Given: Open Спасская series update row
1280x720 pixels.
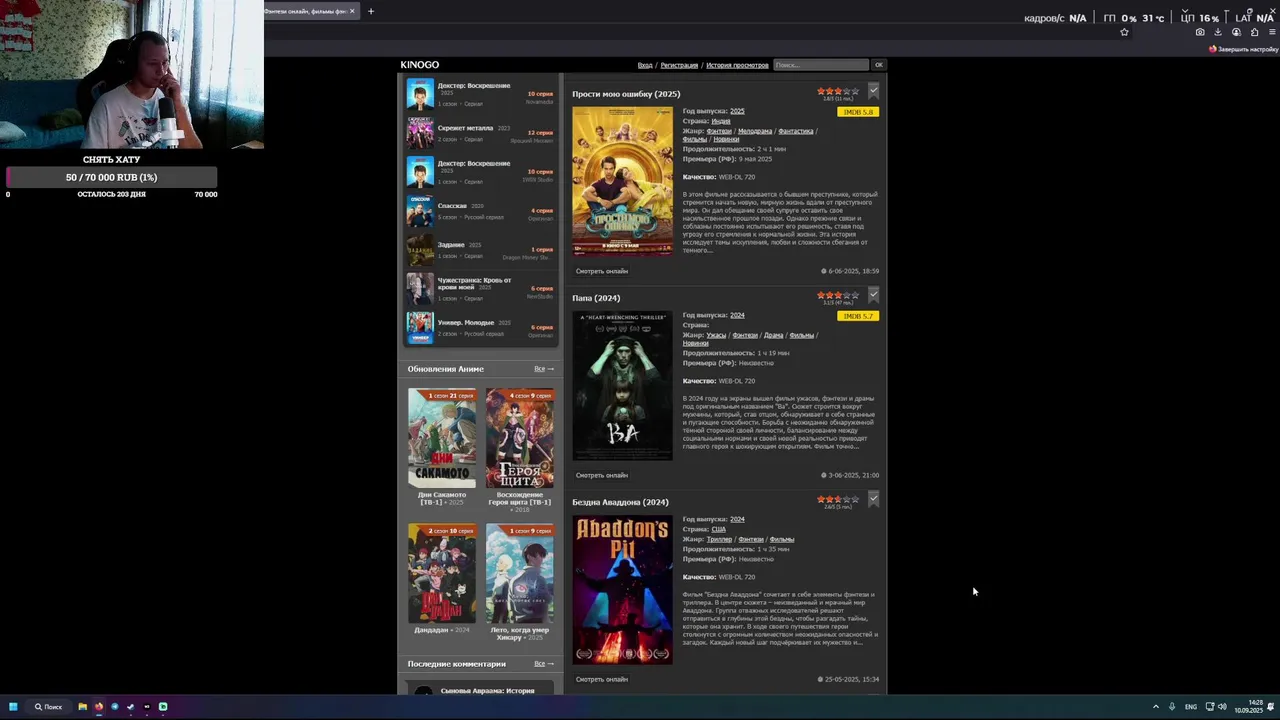Looking at the screenshot, I should pos(480,211).
